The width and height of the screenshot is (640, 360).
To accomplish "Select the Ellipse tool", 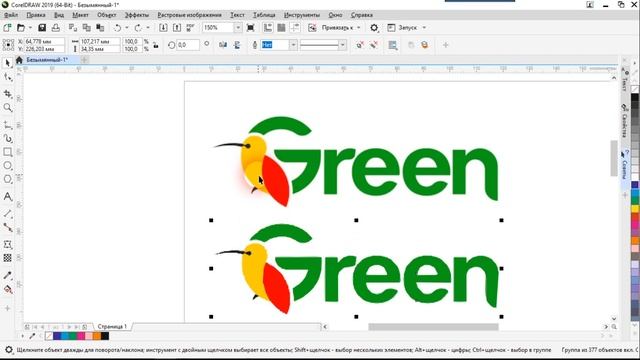I will pyautogui.click(x=7, y=165).
